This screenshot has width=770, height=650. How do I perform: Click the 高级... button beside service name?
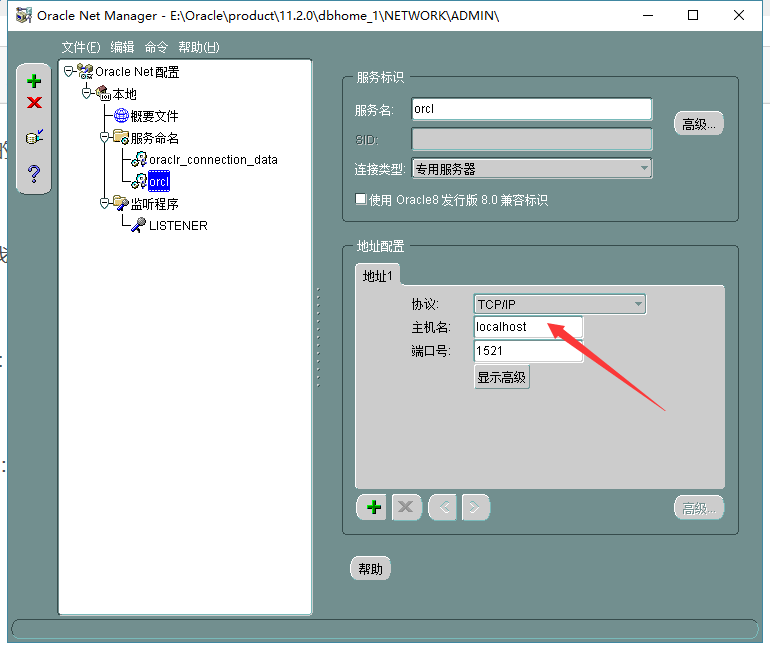tap(698, 124)
